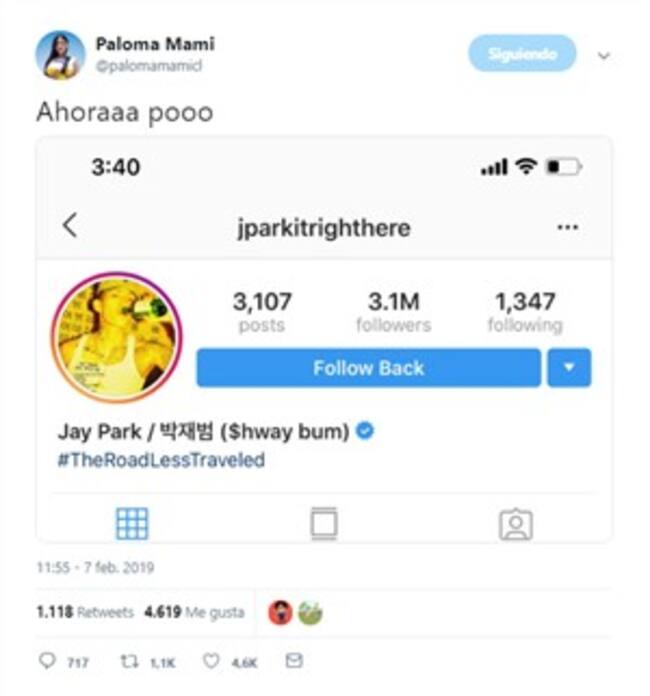This screenshot has width=650, height=696.
Task: Select the tagged photos person icon
Action: pos(515,524)
